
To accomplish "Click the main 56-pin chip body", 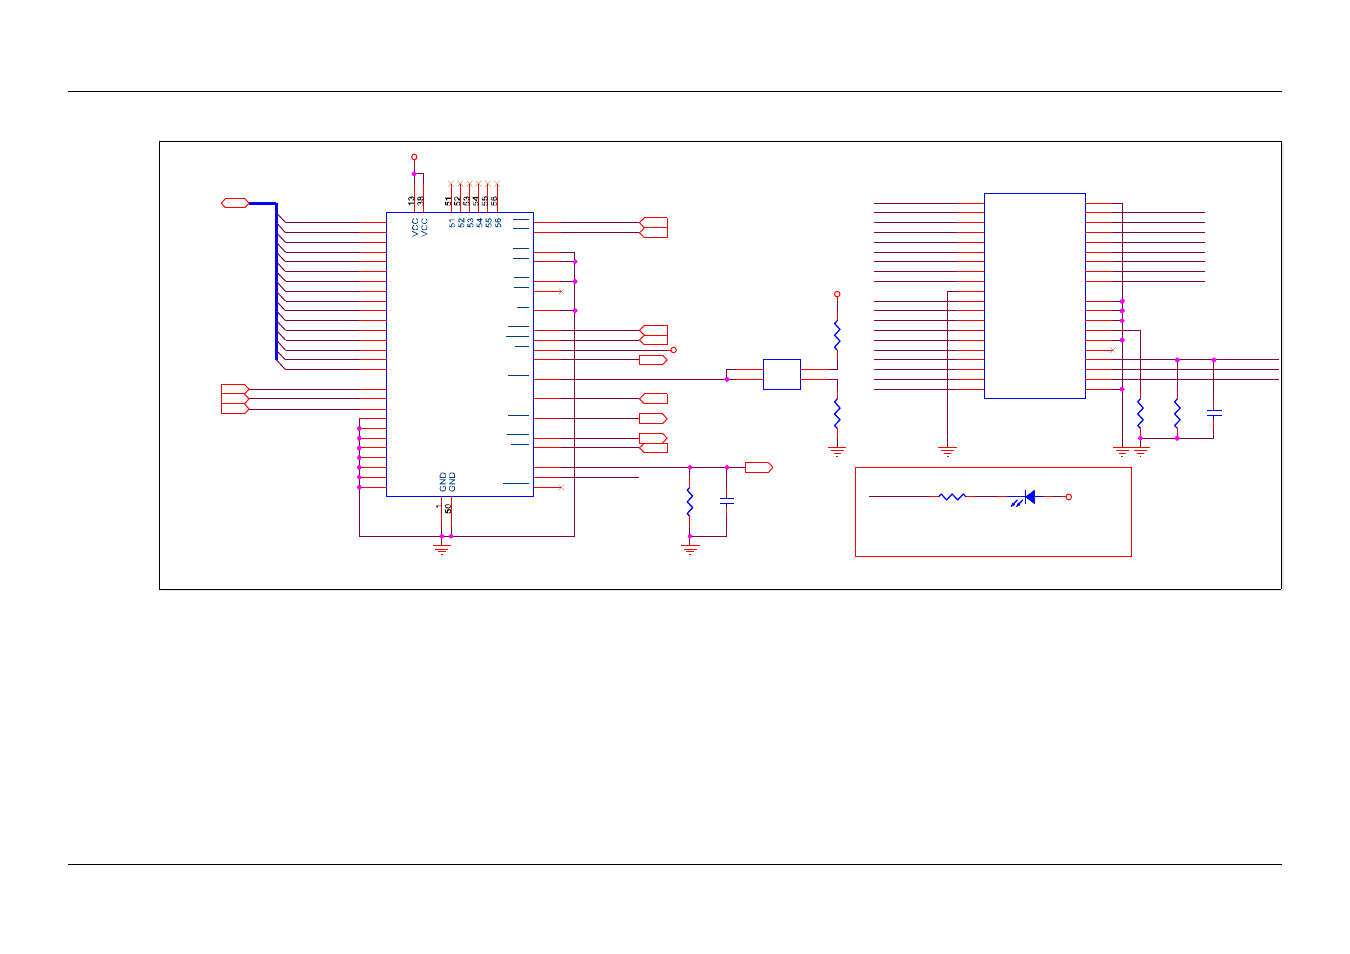I will pyautogui.click(x=460, y=354).
